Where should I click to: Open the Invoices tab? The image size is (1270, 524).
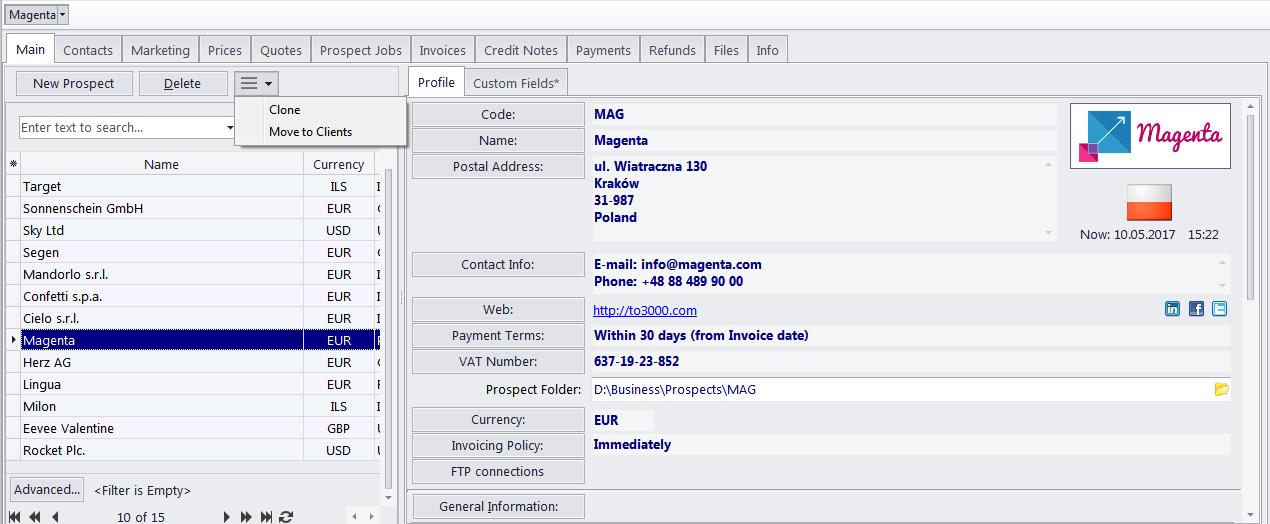click(442, 50)
